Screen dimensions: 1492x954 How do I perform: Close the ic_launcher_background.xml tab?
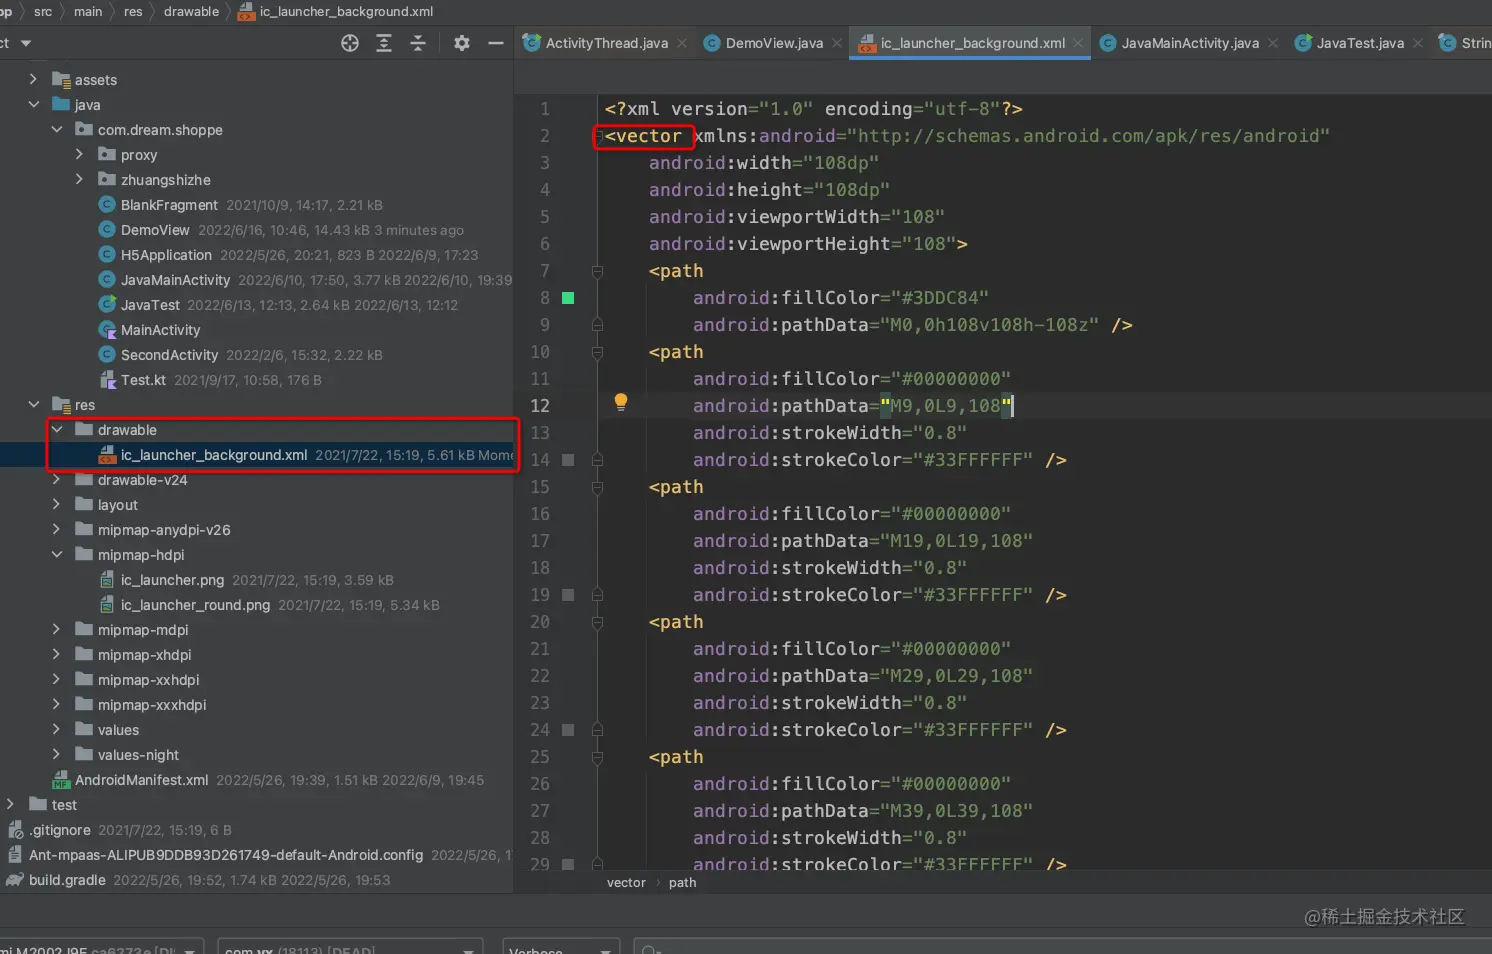pos(1078,43)
